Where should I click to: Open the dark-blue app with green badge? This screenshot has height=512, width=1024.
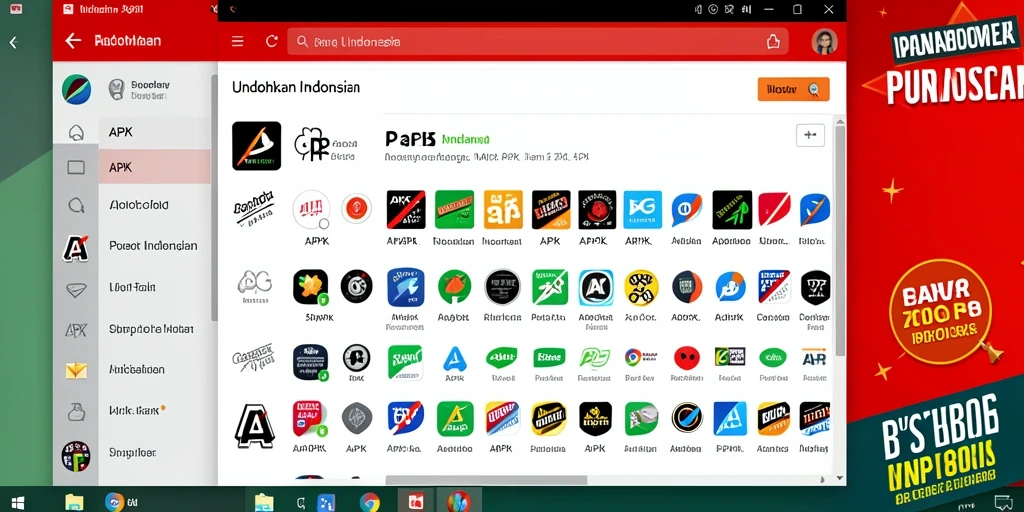pos(311,362)
